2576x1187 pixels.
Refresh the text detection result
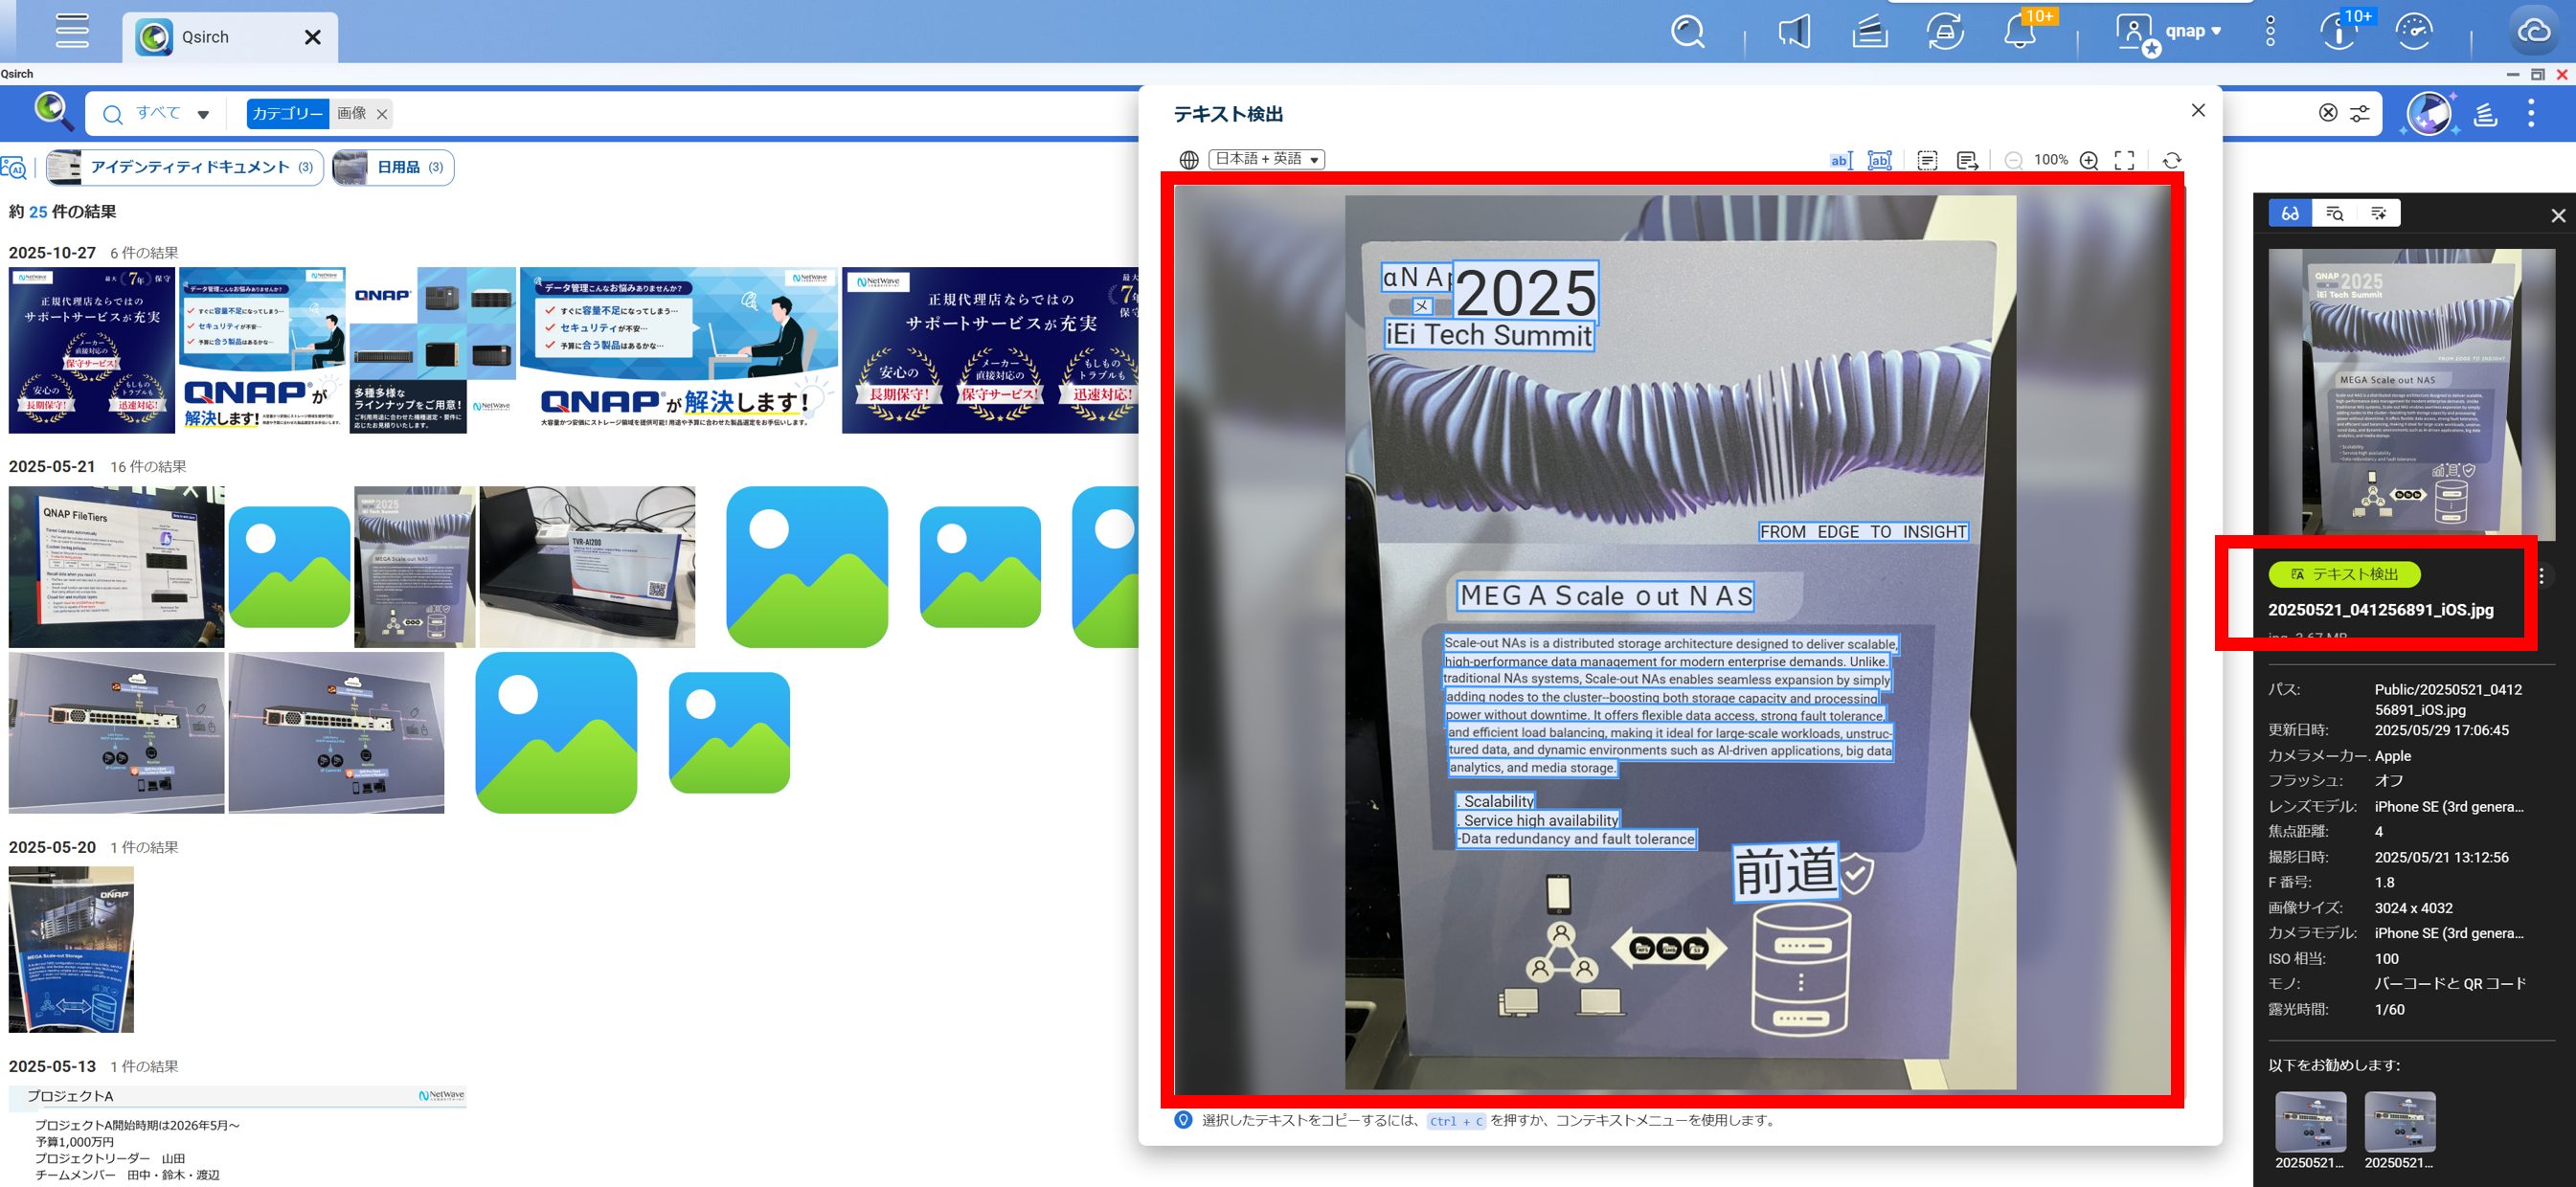pyautogui.click(x=2171, y=160)
